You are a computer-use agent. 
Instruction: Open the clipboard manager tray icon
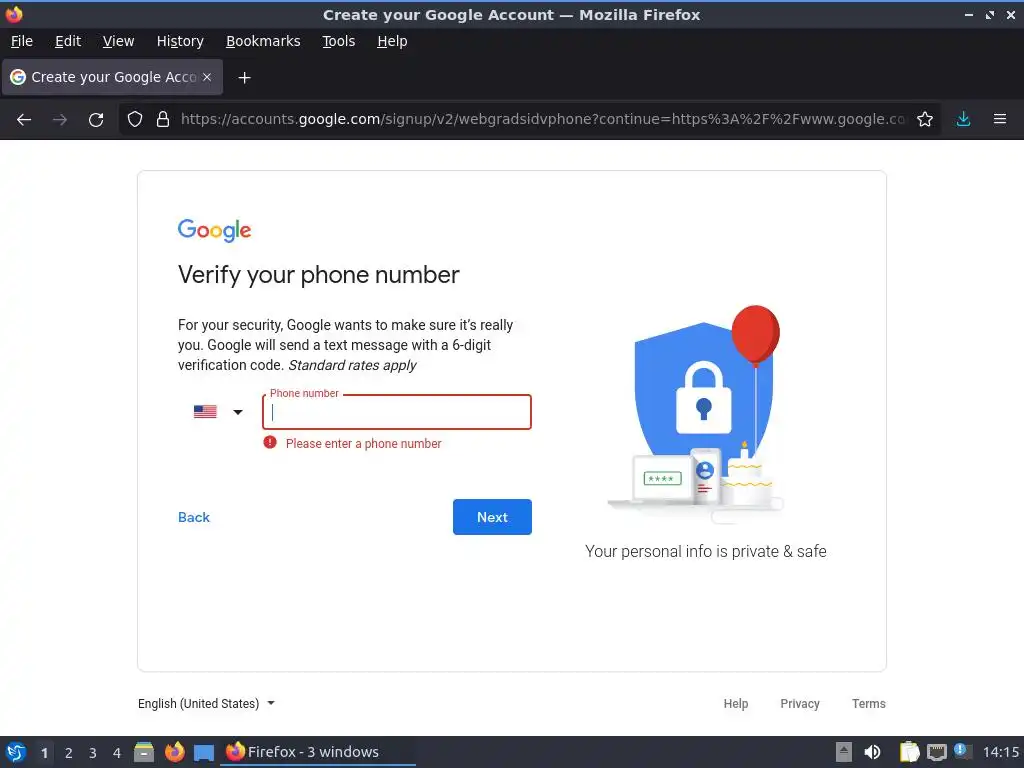[909, 752]
